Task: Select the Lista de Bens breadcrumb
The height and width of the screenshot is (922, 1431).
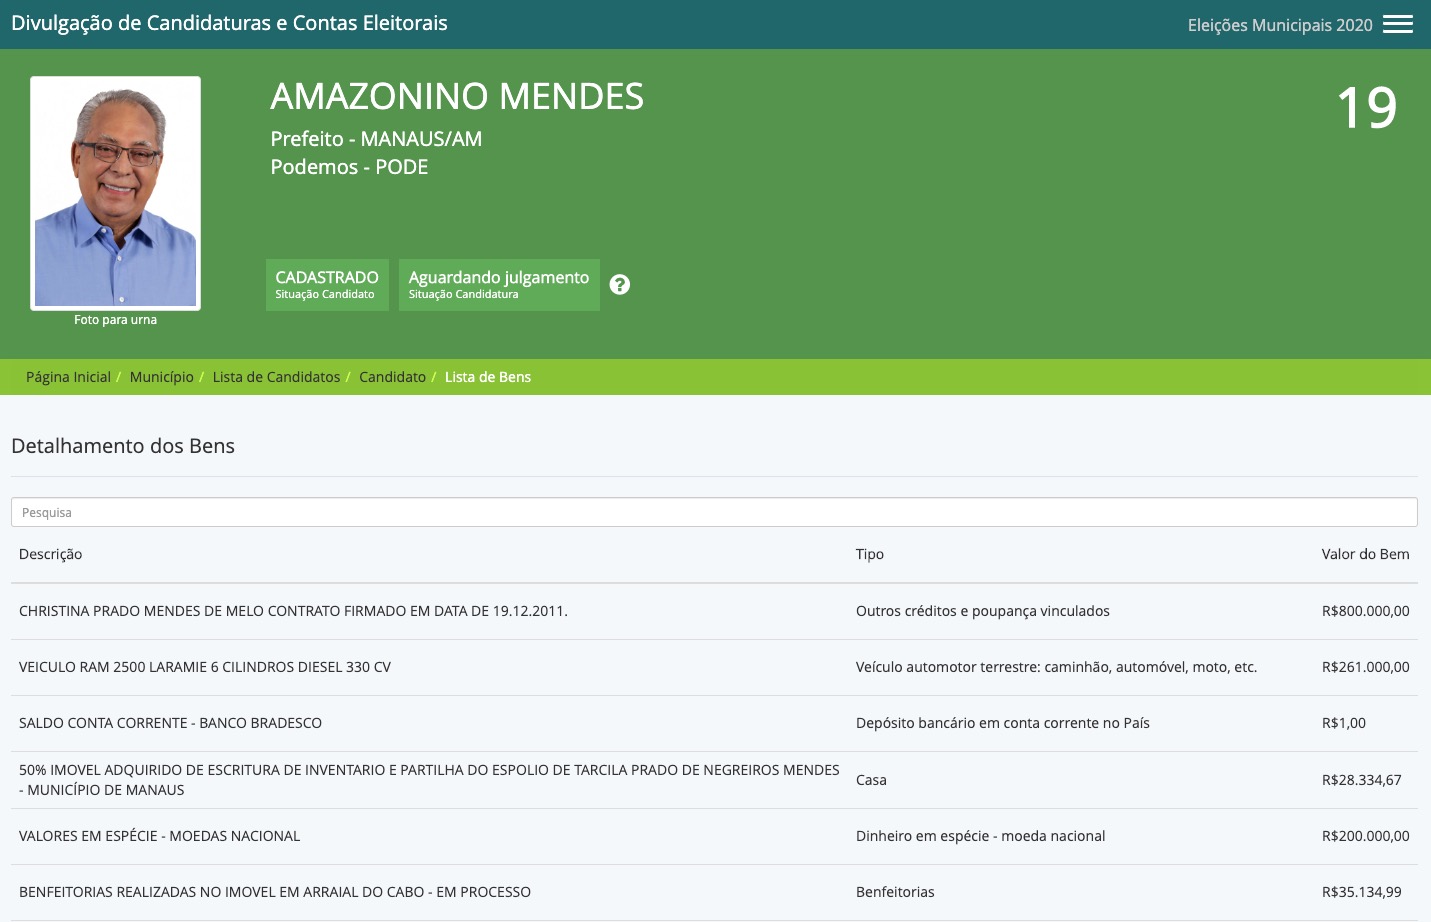Action: click(x=487, y=377)
